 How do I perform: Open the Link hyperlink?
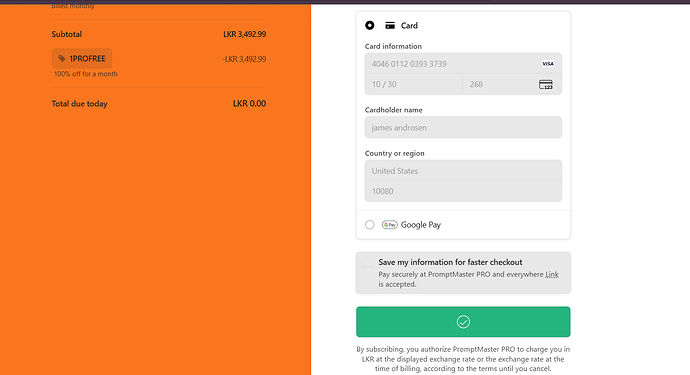(552, 274)
